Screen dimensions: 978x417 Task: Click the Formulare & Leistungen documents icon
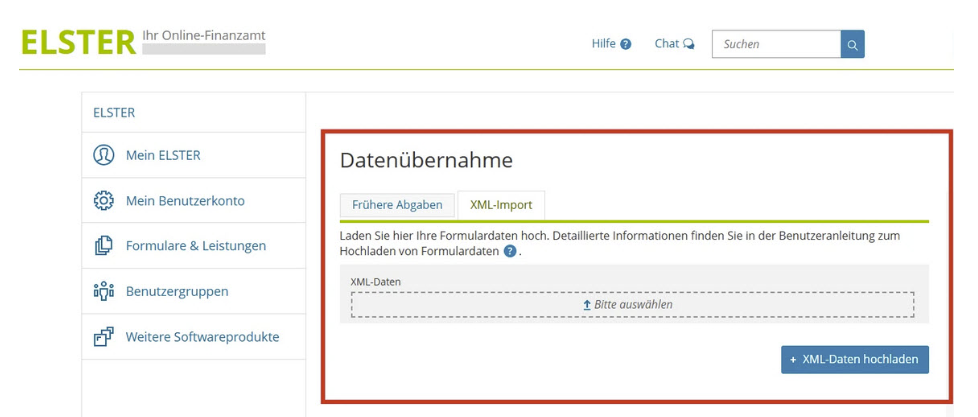tap(104, 246)
